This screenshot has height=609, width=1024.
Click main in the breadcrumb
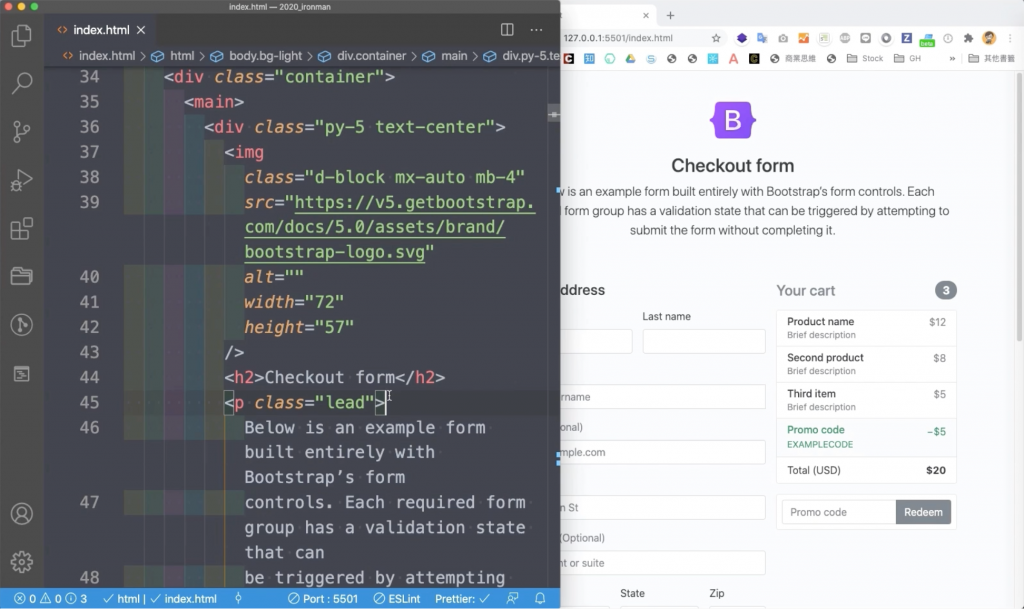tap(454, 56)
